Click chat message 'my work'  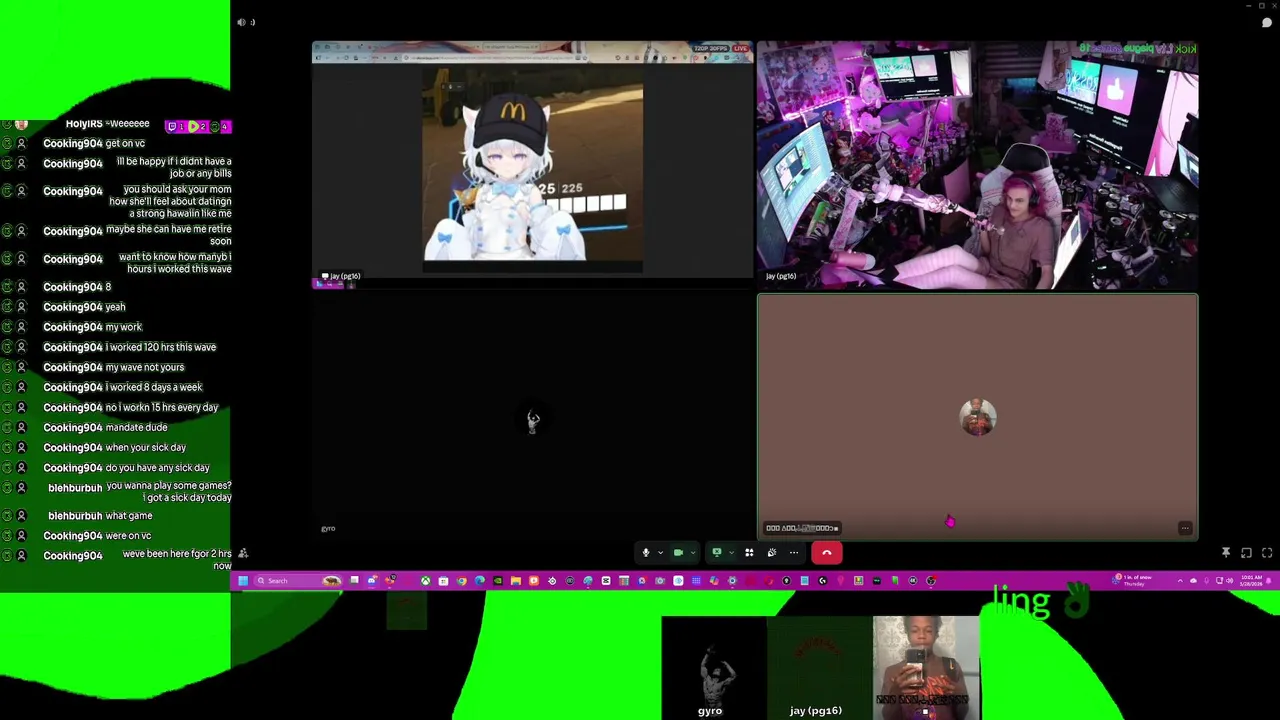pyautogui.click(x=124, y=327)
